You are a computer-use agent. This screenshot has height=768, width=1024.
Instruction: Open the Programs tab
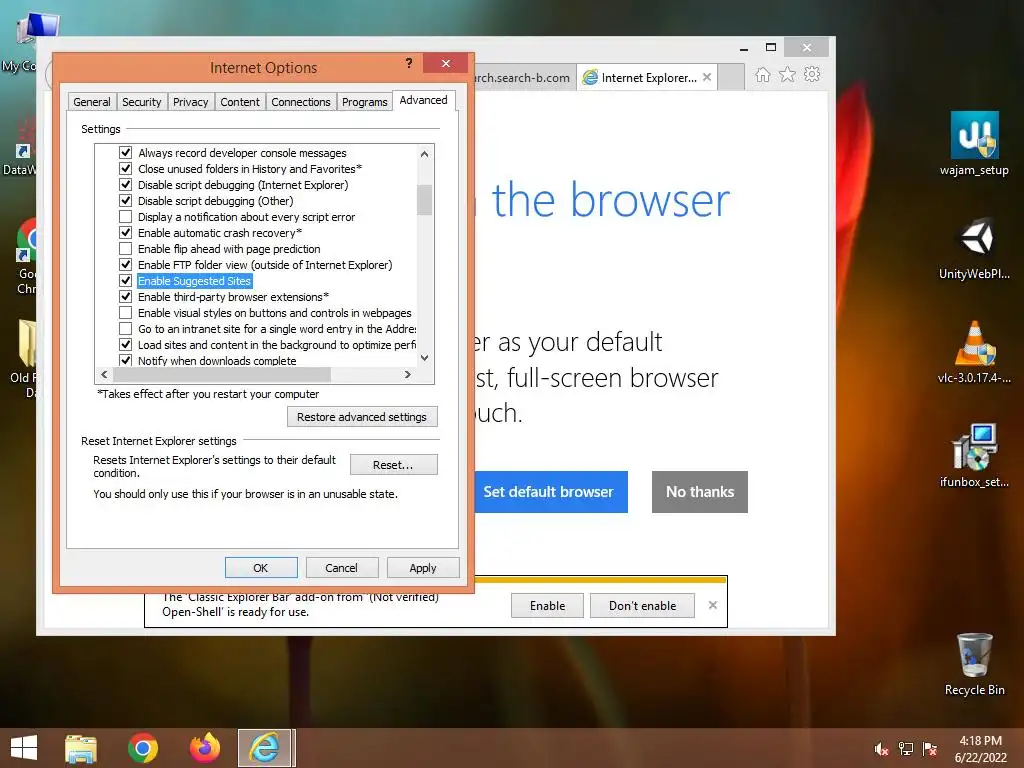(x=364, y=102)
